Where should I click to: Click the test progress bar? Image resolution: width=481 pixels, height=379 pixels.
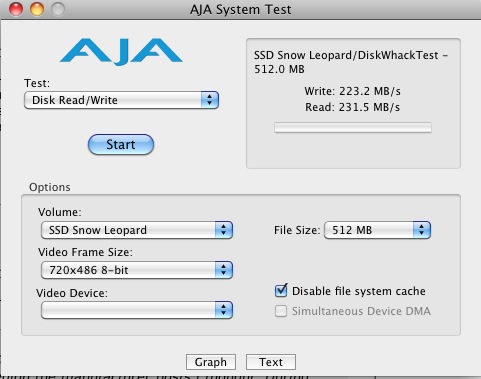pos(353,128)
